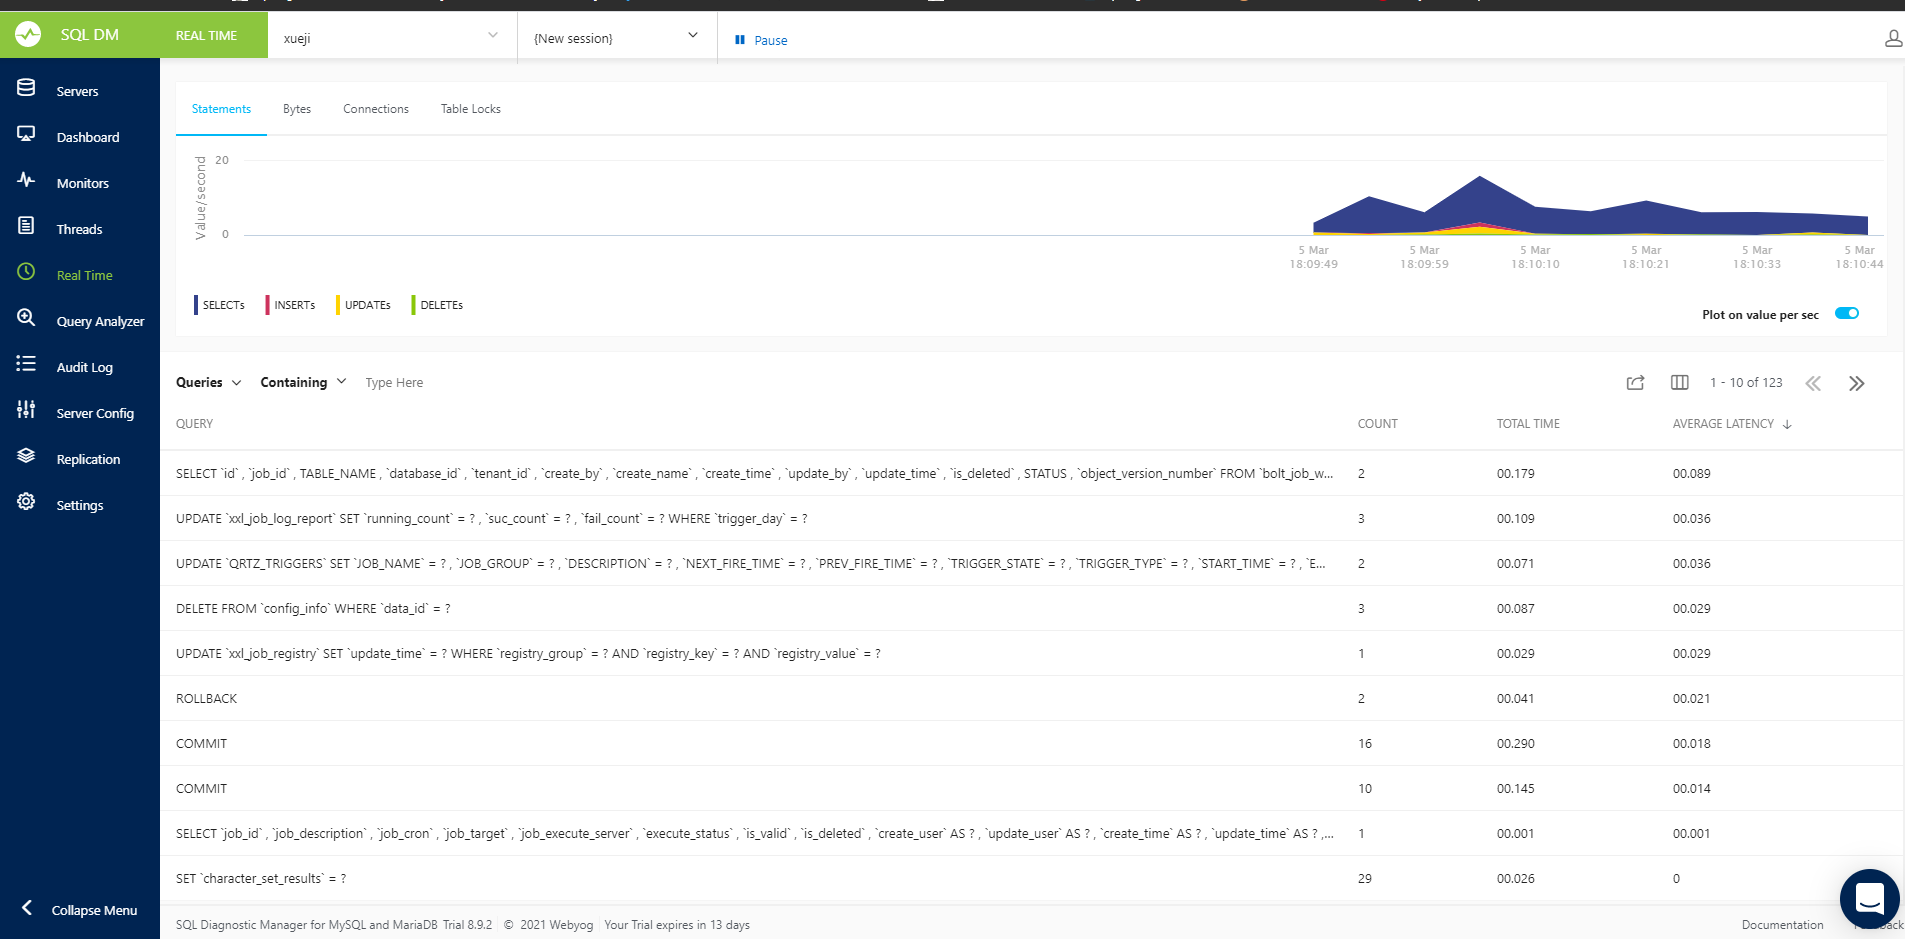Open the Threads view
This screenshot has height=939, width=1905.
coord(79,229)
